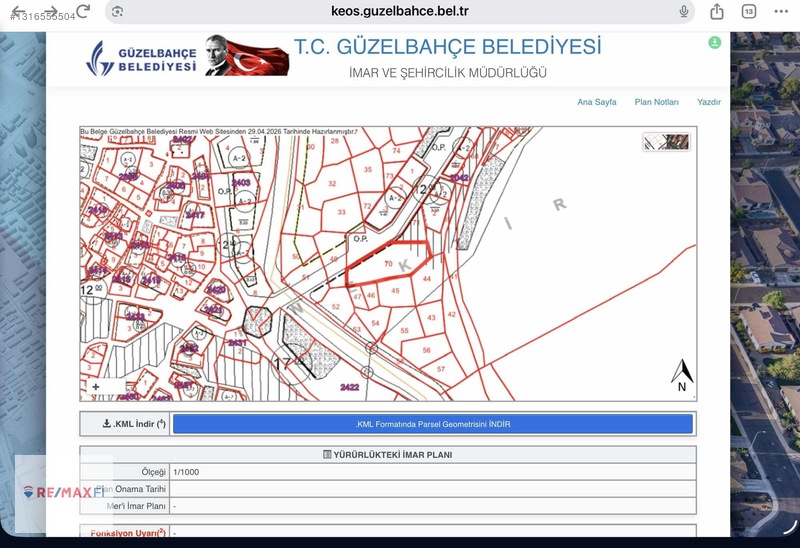Click the Ölçeği row label
Viewport: 800px width, 548px height.
click(153, 472)
